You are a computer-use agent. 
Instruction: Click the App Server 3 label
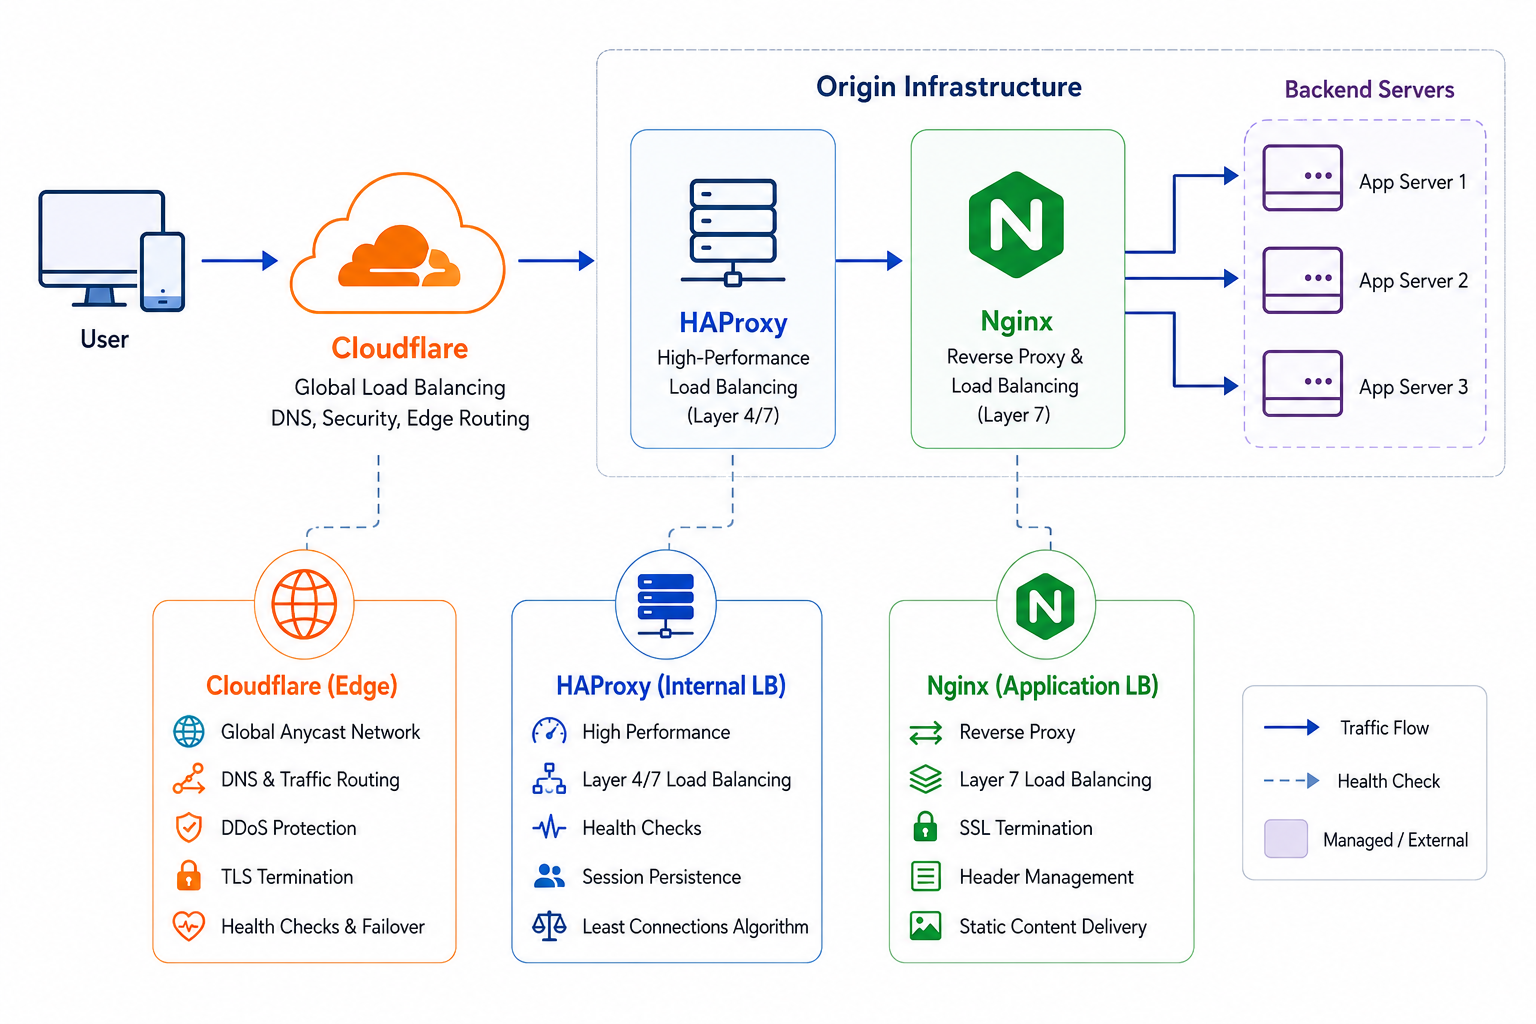(x=1413, y=387)
